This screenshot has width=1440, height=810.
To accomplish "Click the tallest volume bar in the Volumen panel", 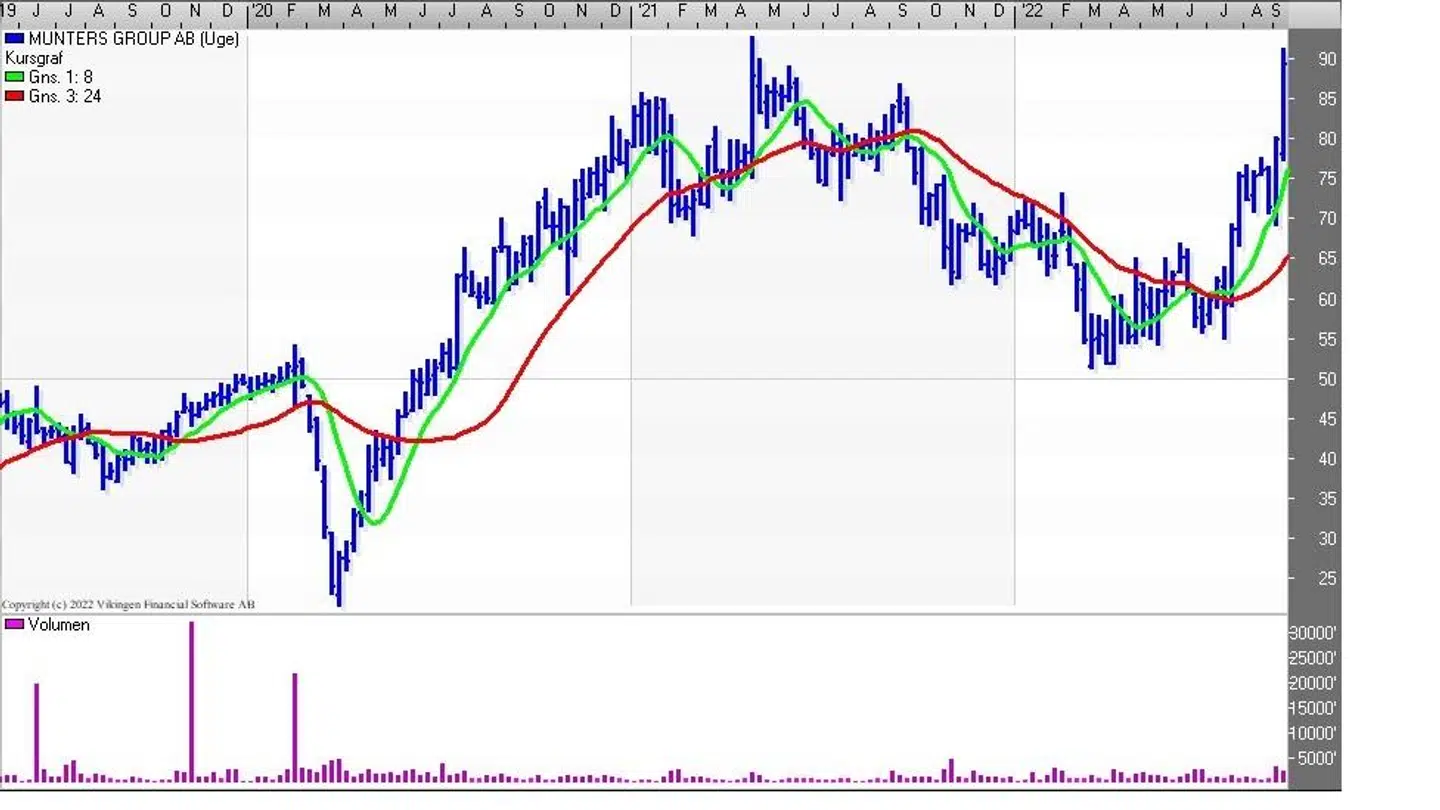I will 191,700.
